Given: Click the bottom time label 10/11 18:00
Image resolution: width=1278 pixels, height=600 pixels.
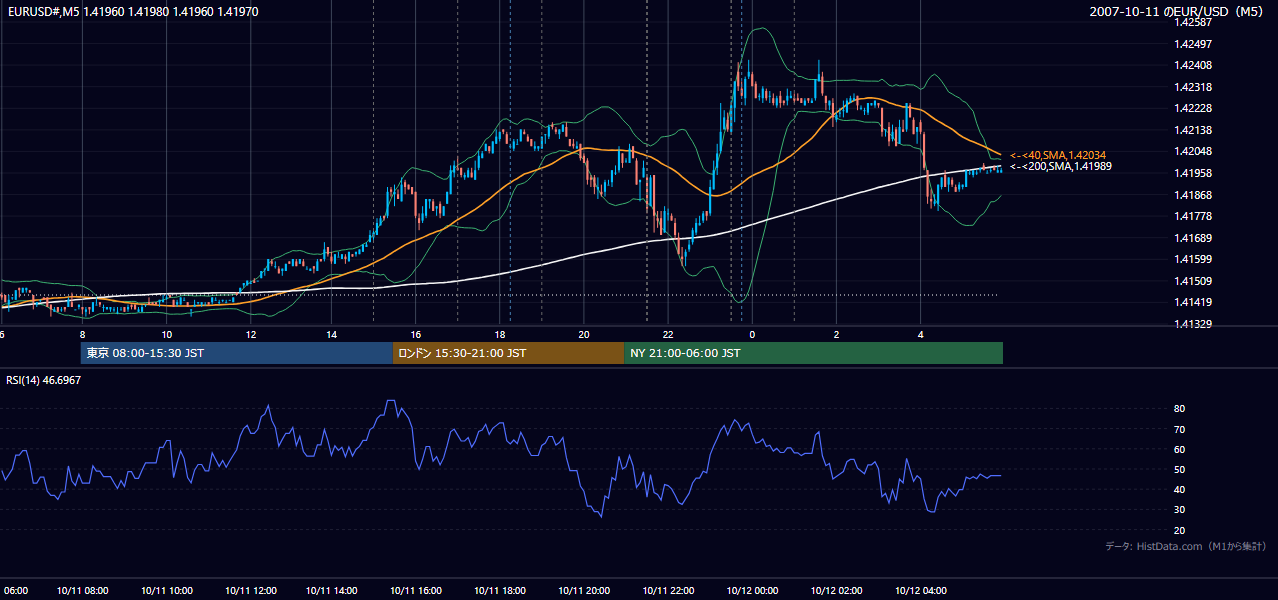Looking at the screenshot, I should [500, 591].
